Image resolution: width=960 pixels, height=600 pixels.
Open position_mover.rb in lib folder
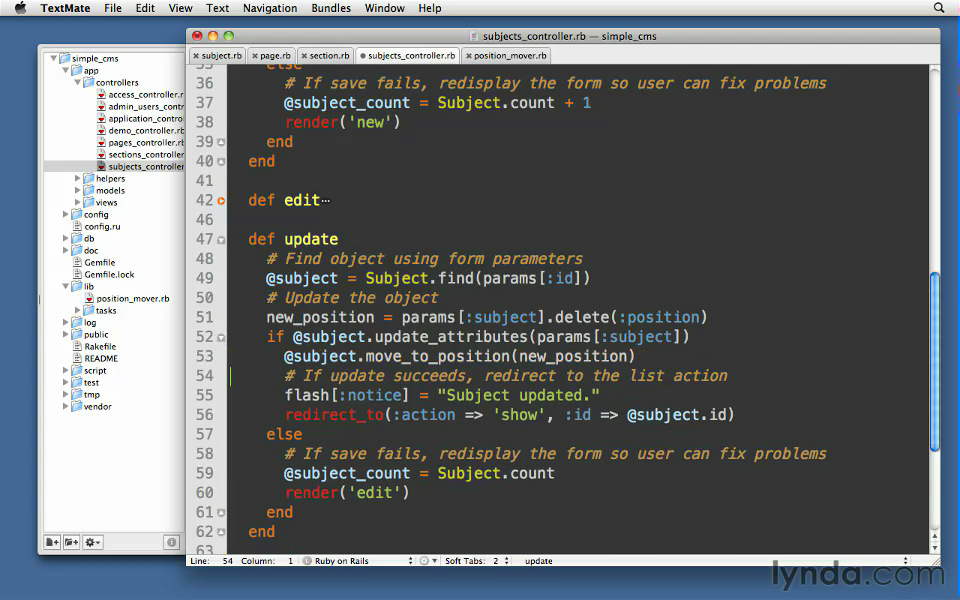tap(127, 298)
